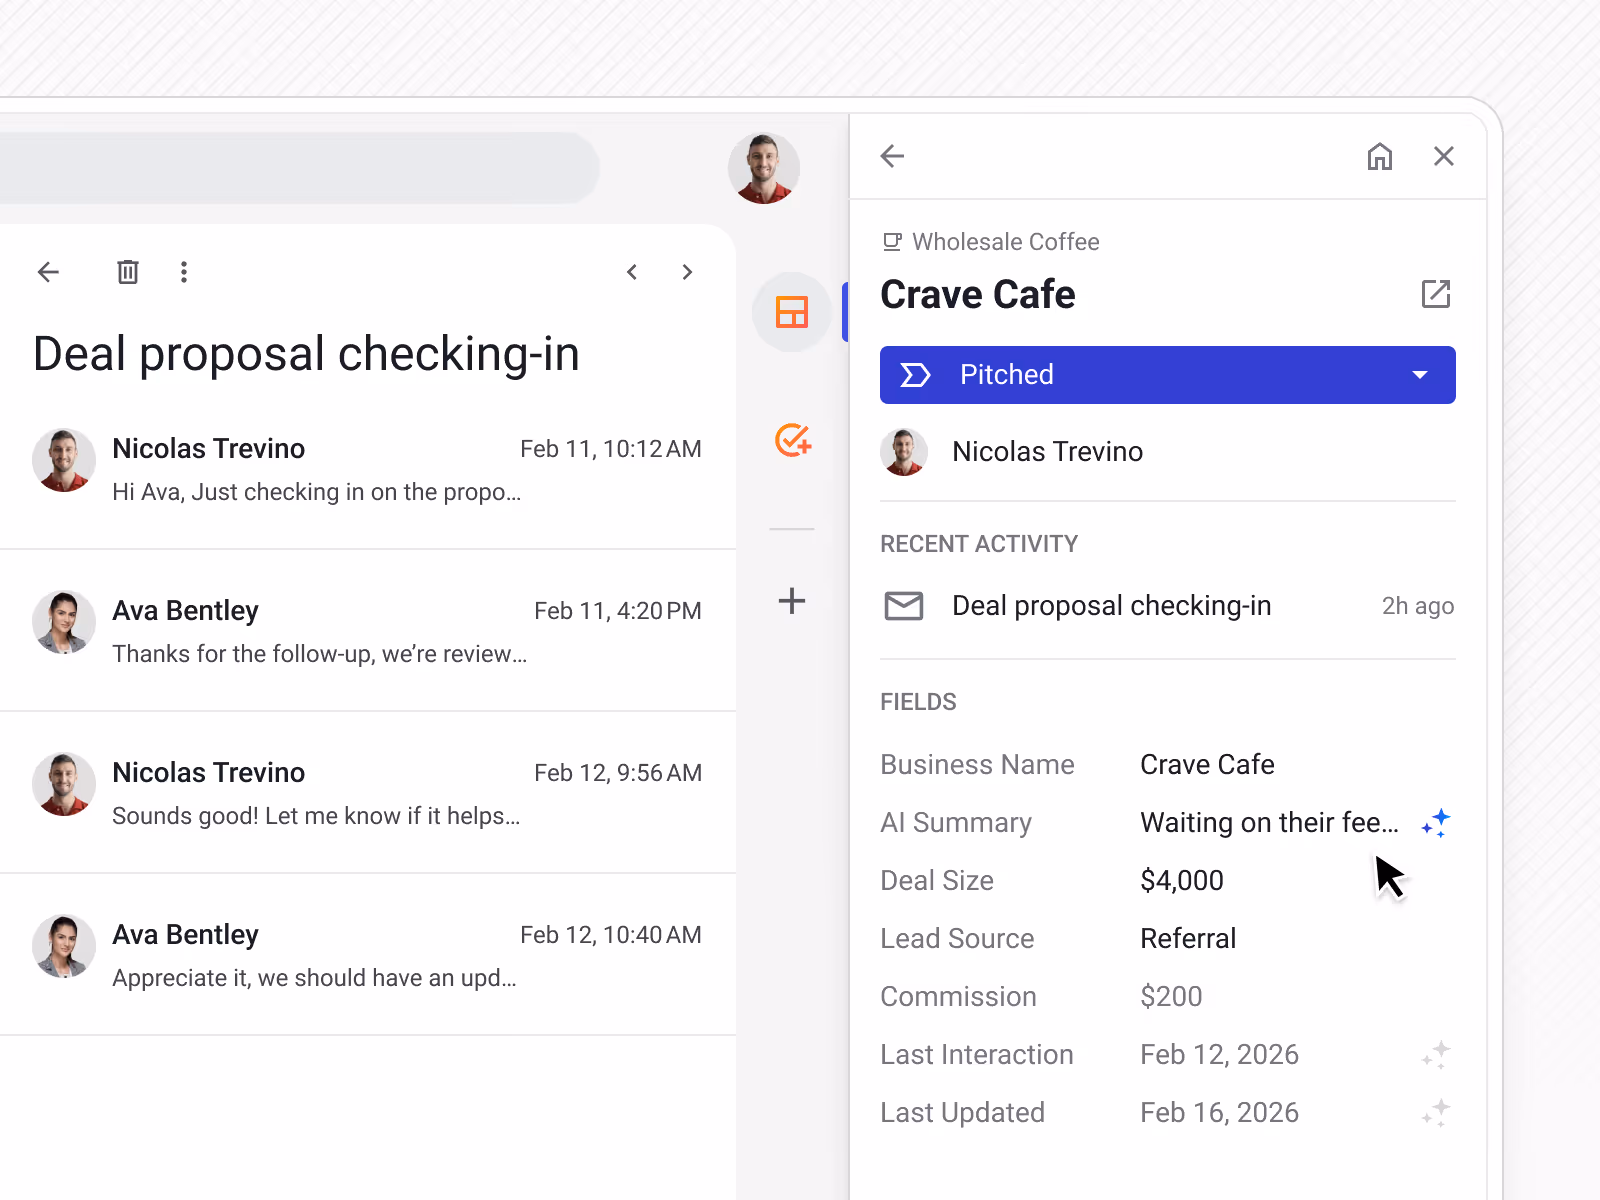Go to the next email with the right chevron
This screenshot has width=1600, height=1200.
point(687,271)
